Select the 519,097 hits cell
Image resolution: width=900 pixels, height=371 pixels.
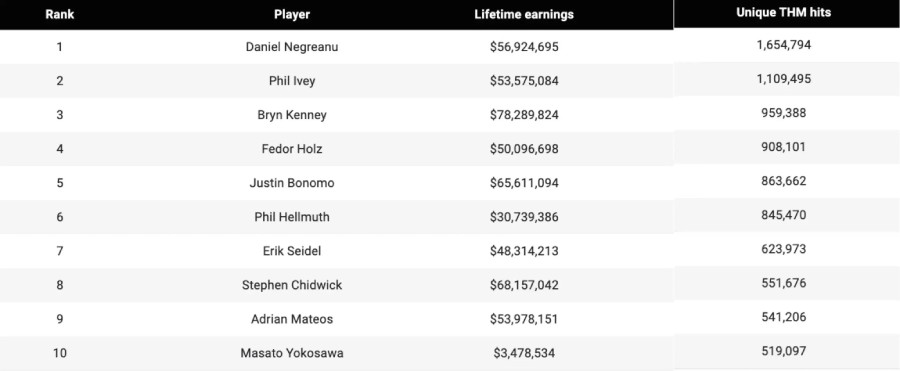click(x=783, y=351)
